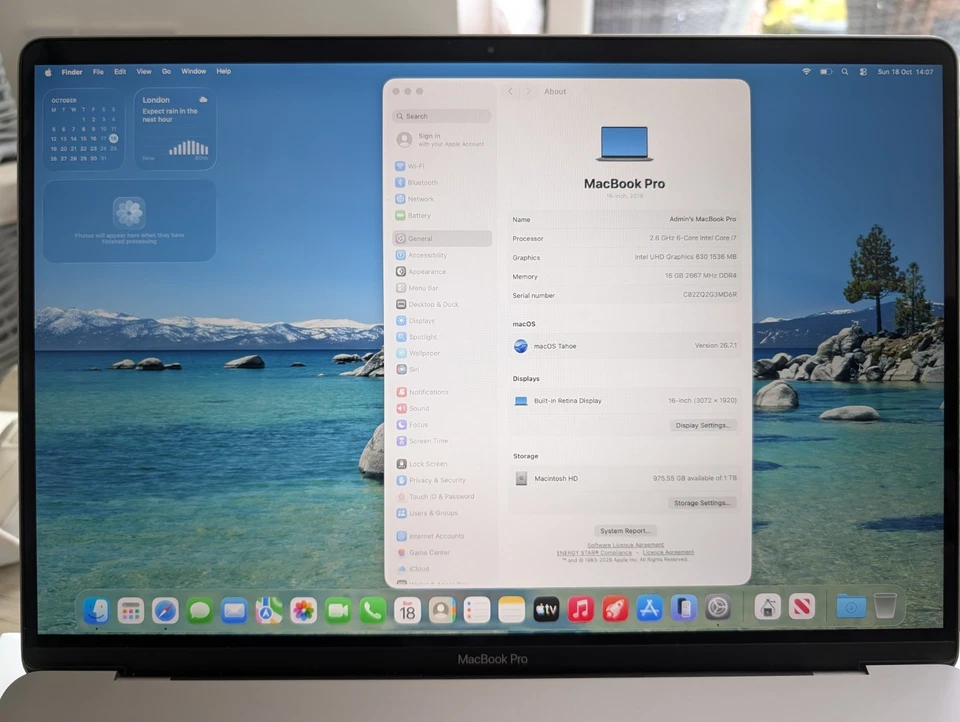
Task: Click the Photos desktop widget
Action: [x=129, y=221]
